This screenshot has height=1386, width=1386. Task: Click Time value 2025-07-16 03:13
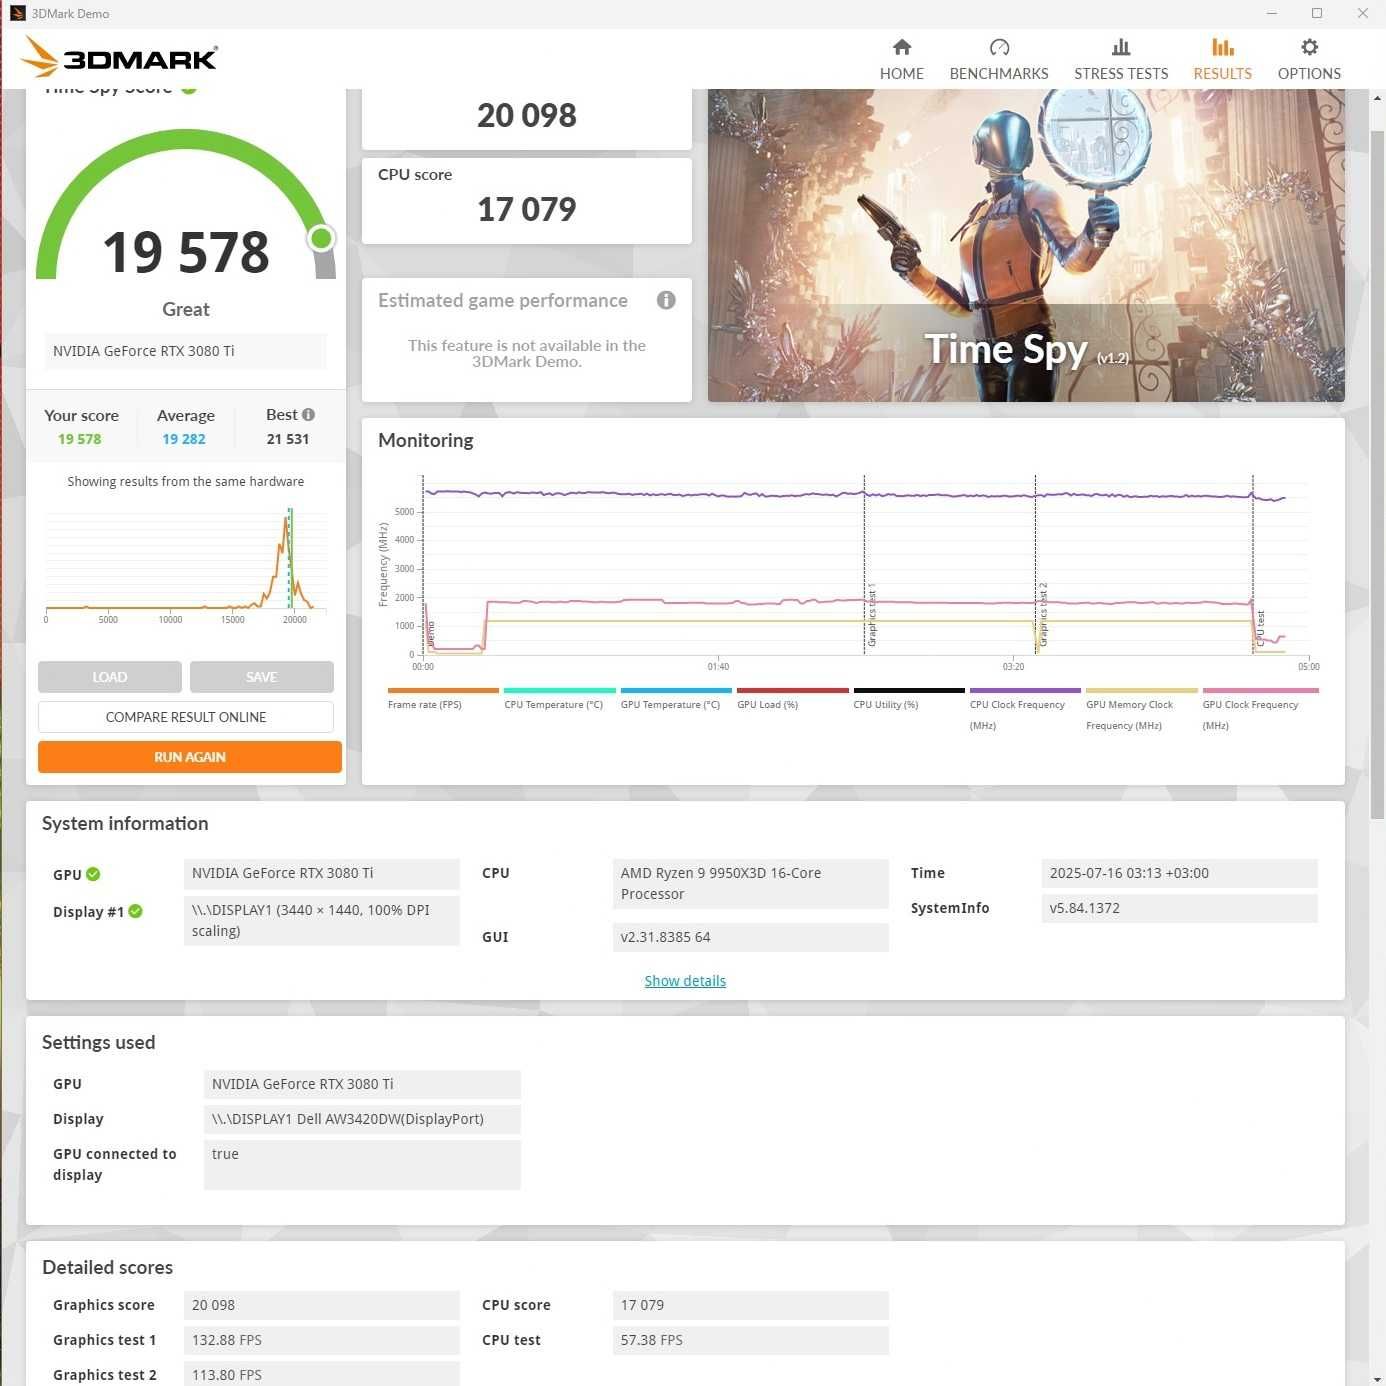tap(1180, 873)
